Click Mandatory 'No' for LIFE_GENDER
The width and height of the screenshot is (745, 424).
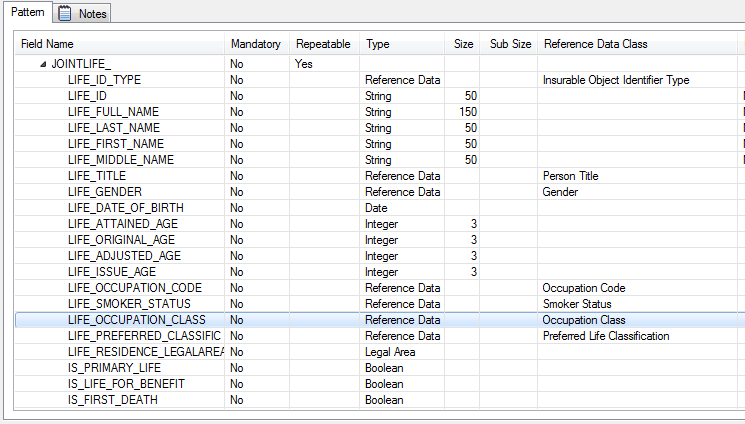pyautogui.click(x=237, y=192)
